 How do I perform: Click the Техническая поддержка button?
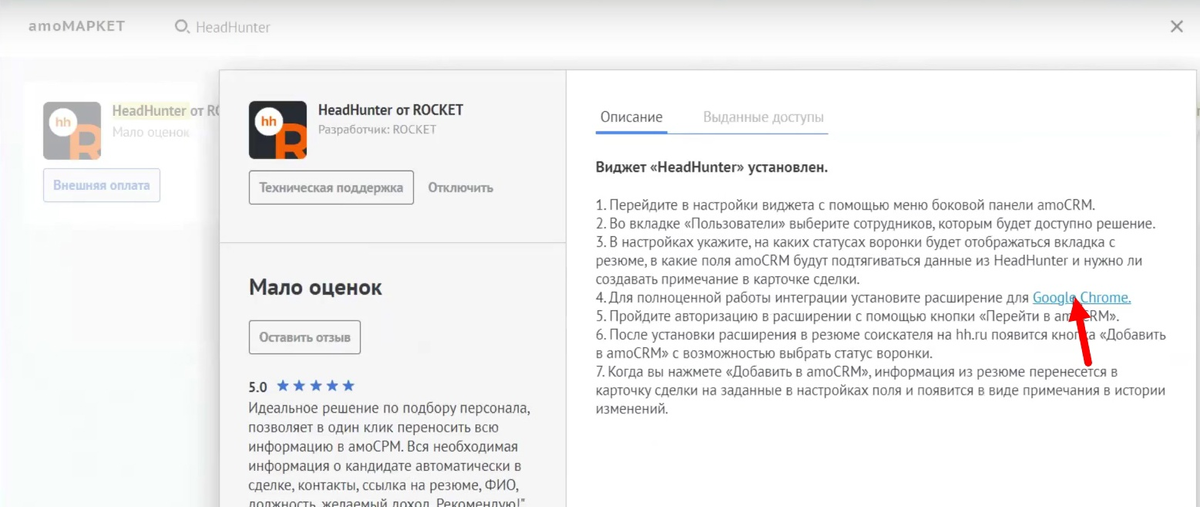(331, 187)
